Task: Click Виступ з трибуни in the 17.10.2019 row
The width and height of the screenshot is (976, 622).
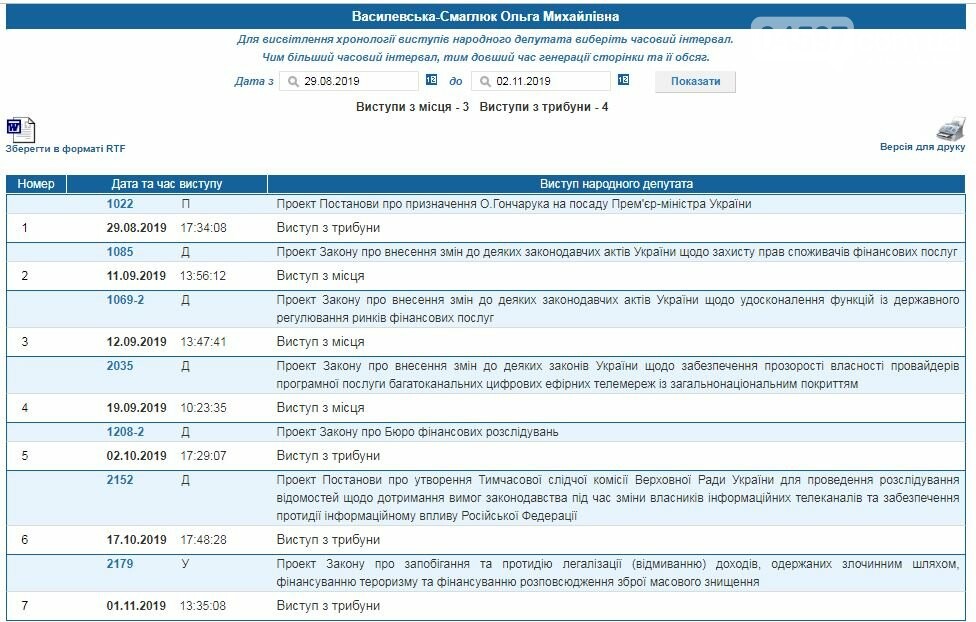Action: click(328, 540)
